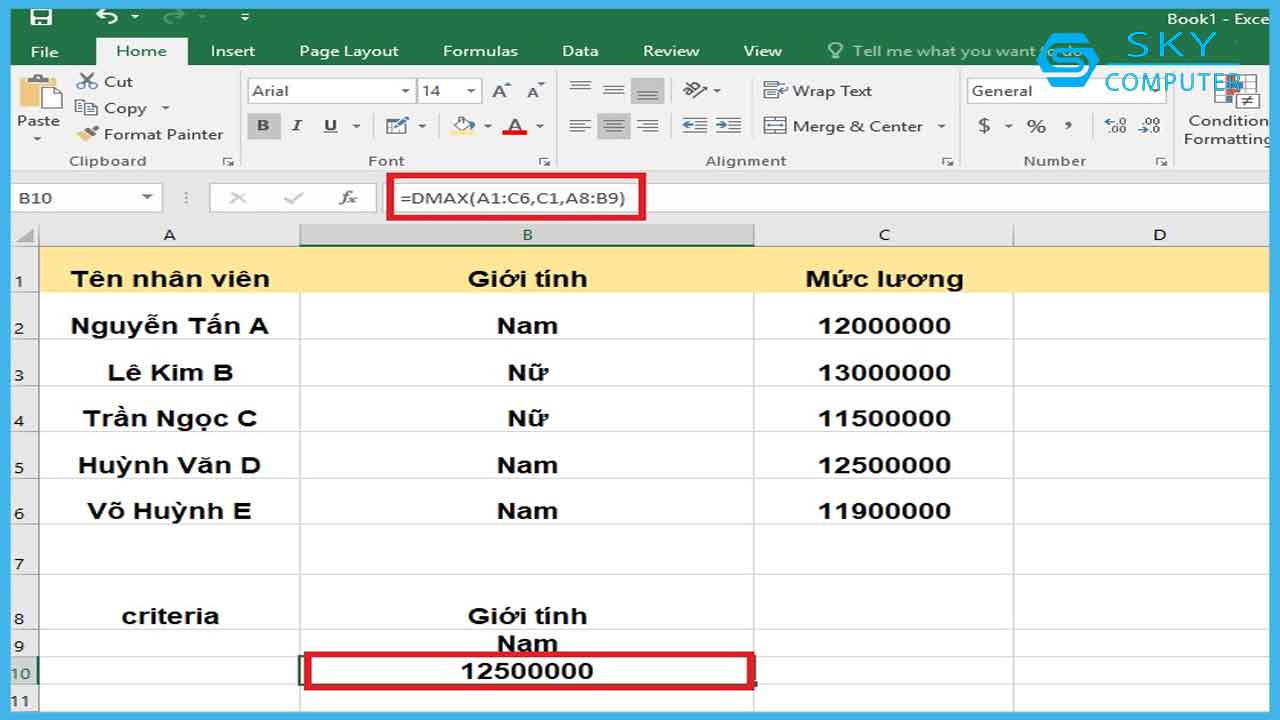The height and width of the screenshot is (720, 1280).
Task: Open the Font Color dropdown arrow
Action: pyautogui.click(x=540, y=126)
